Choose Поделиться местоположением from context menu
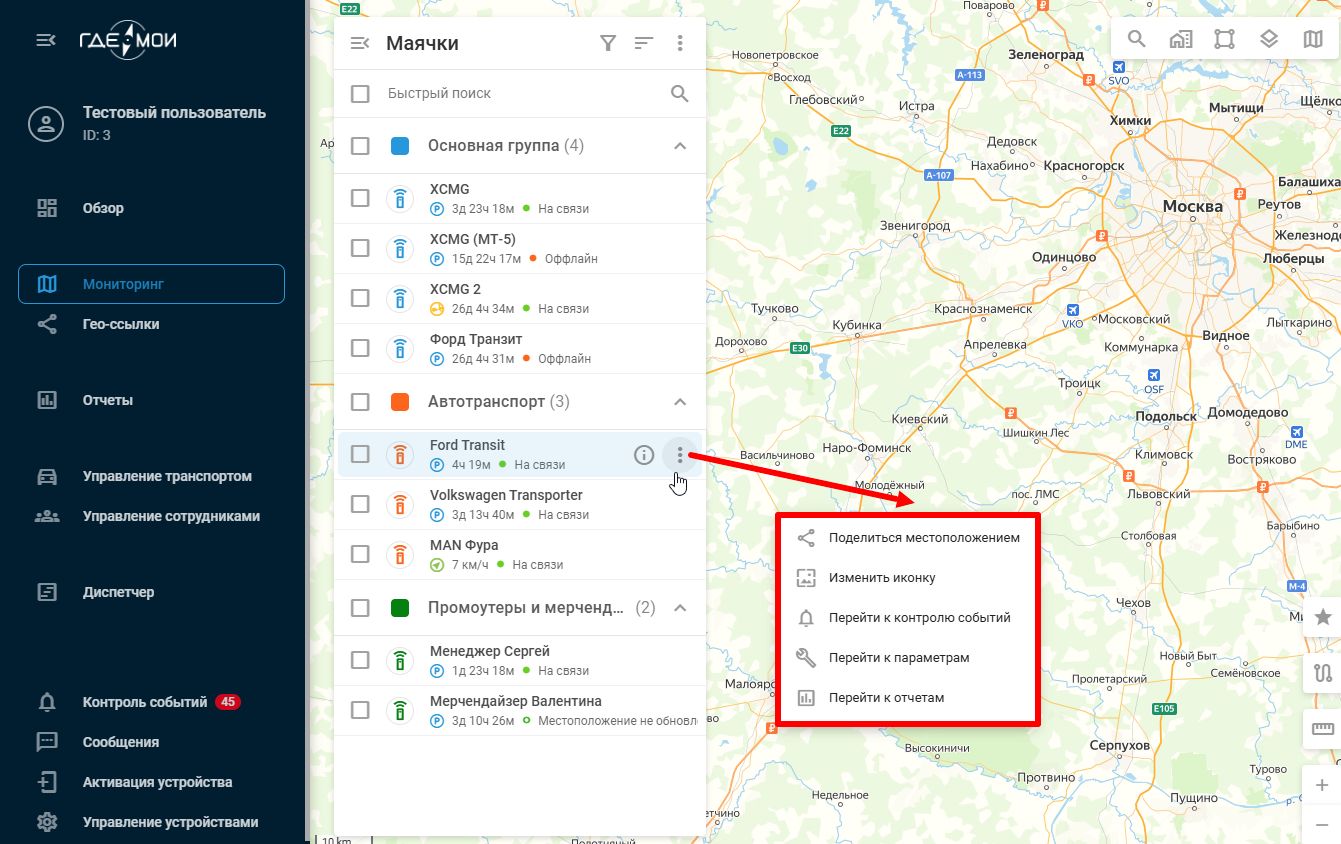Viewport: 1341px width, 844px height. coord(923,538)
